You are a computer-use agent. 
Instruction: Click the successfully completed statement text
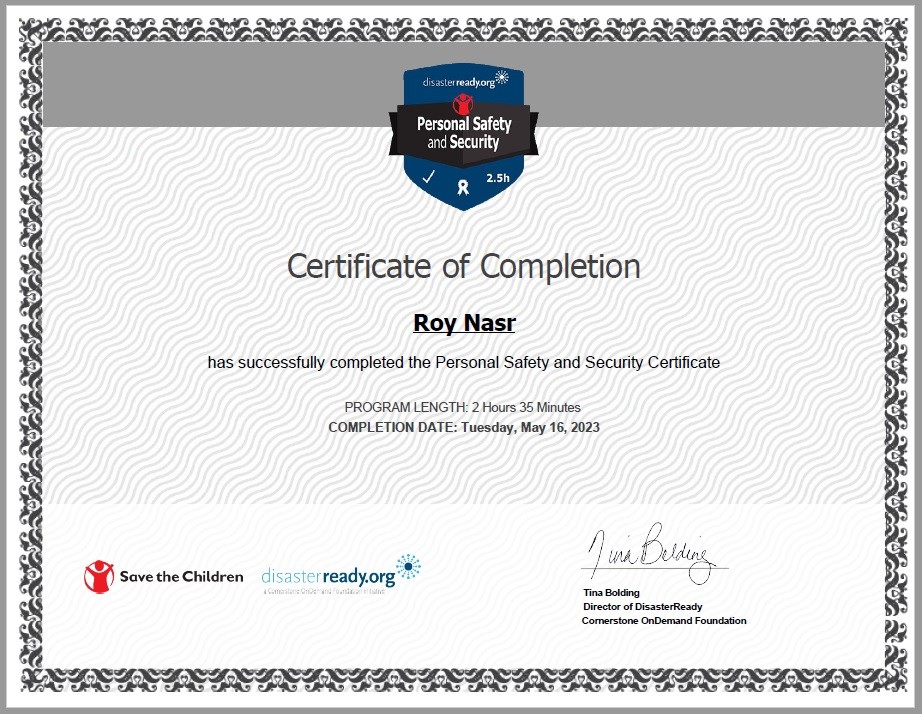point(463,363)
